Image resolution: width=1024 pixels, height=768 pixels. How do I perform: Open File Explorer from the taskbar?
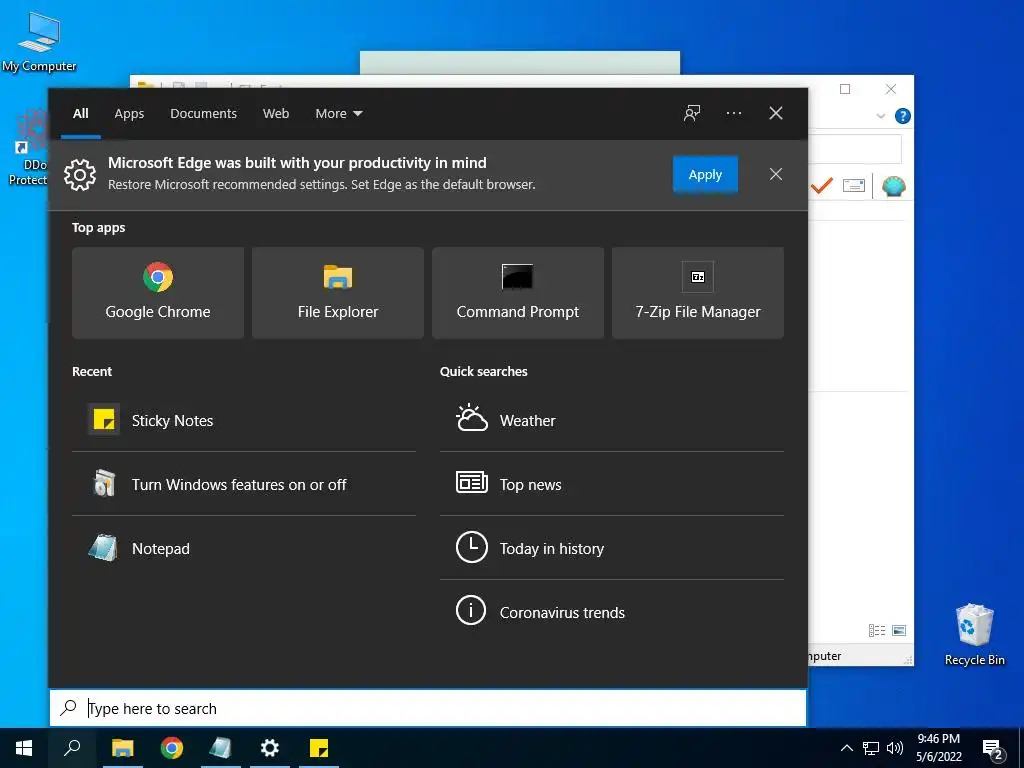122,748
